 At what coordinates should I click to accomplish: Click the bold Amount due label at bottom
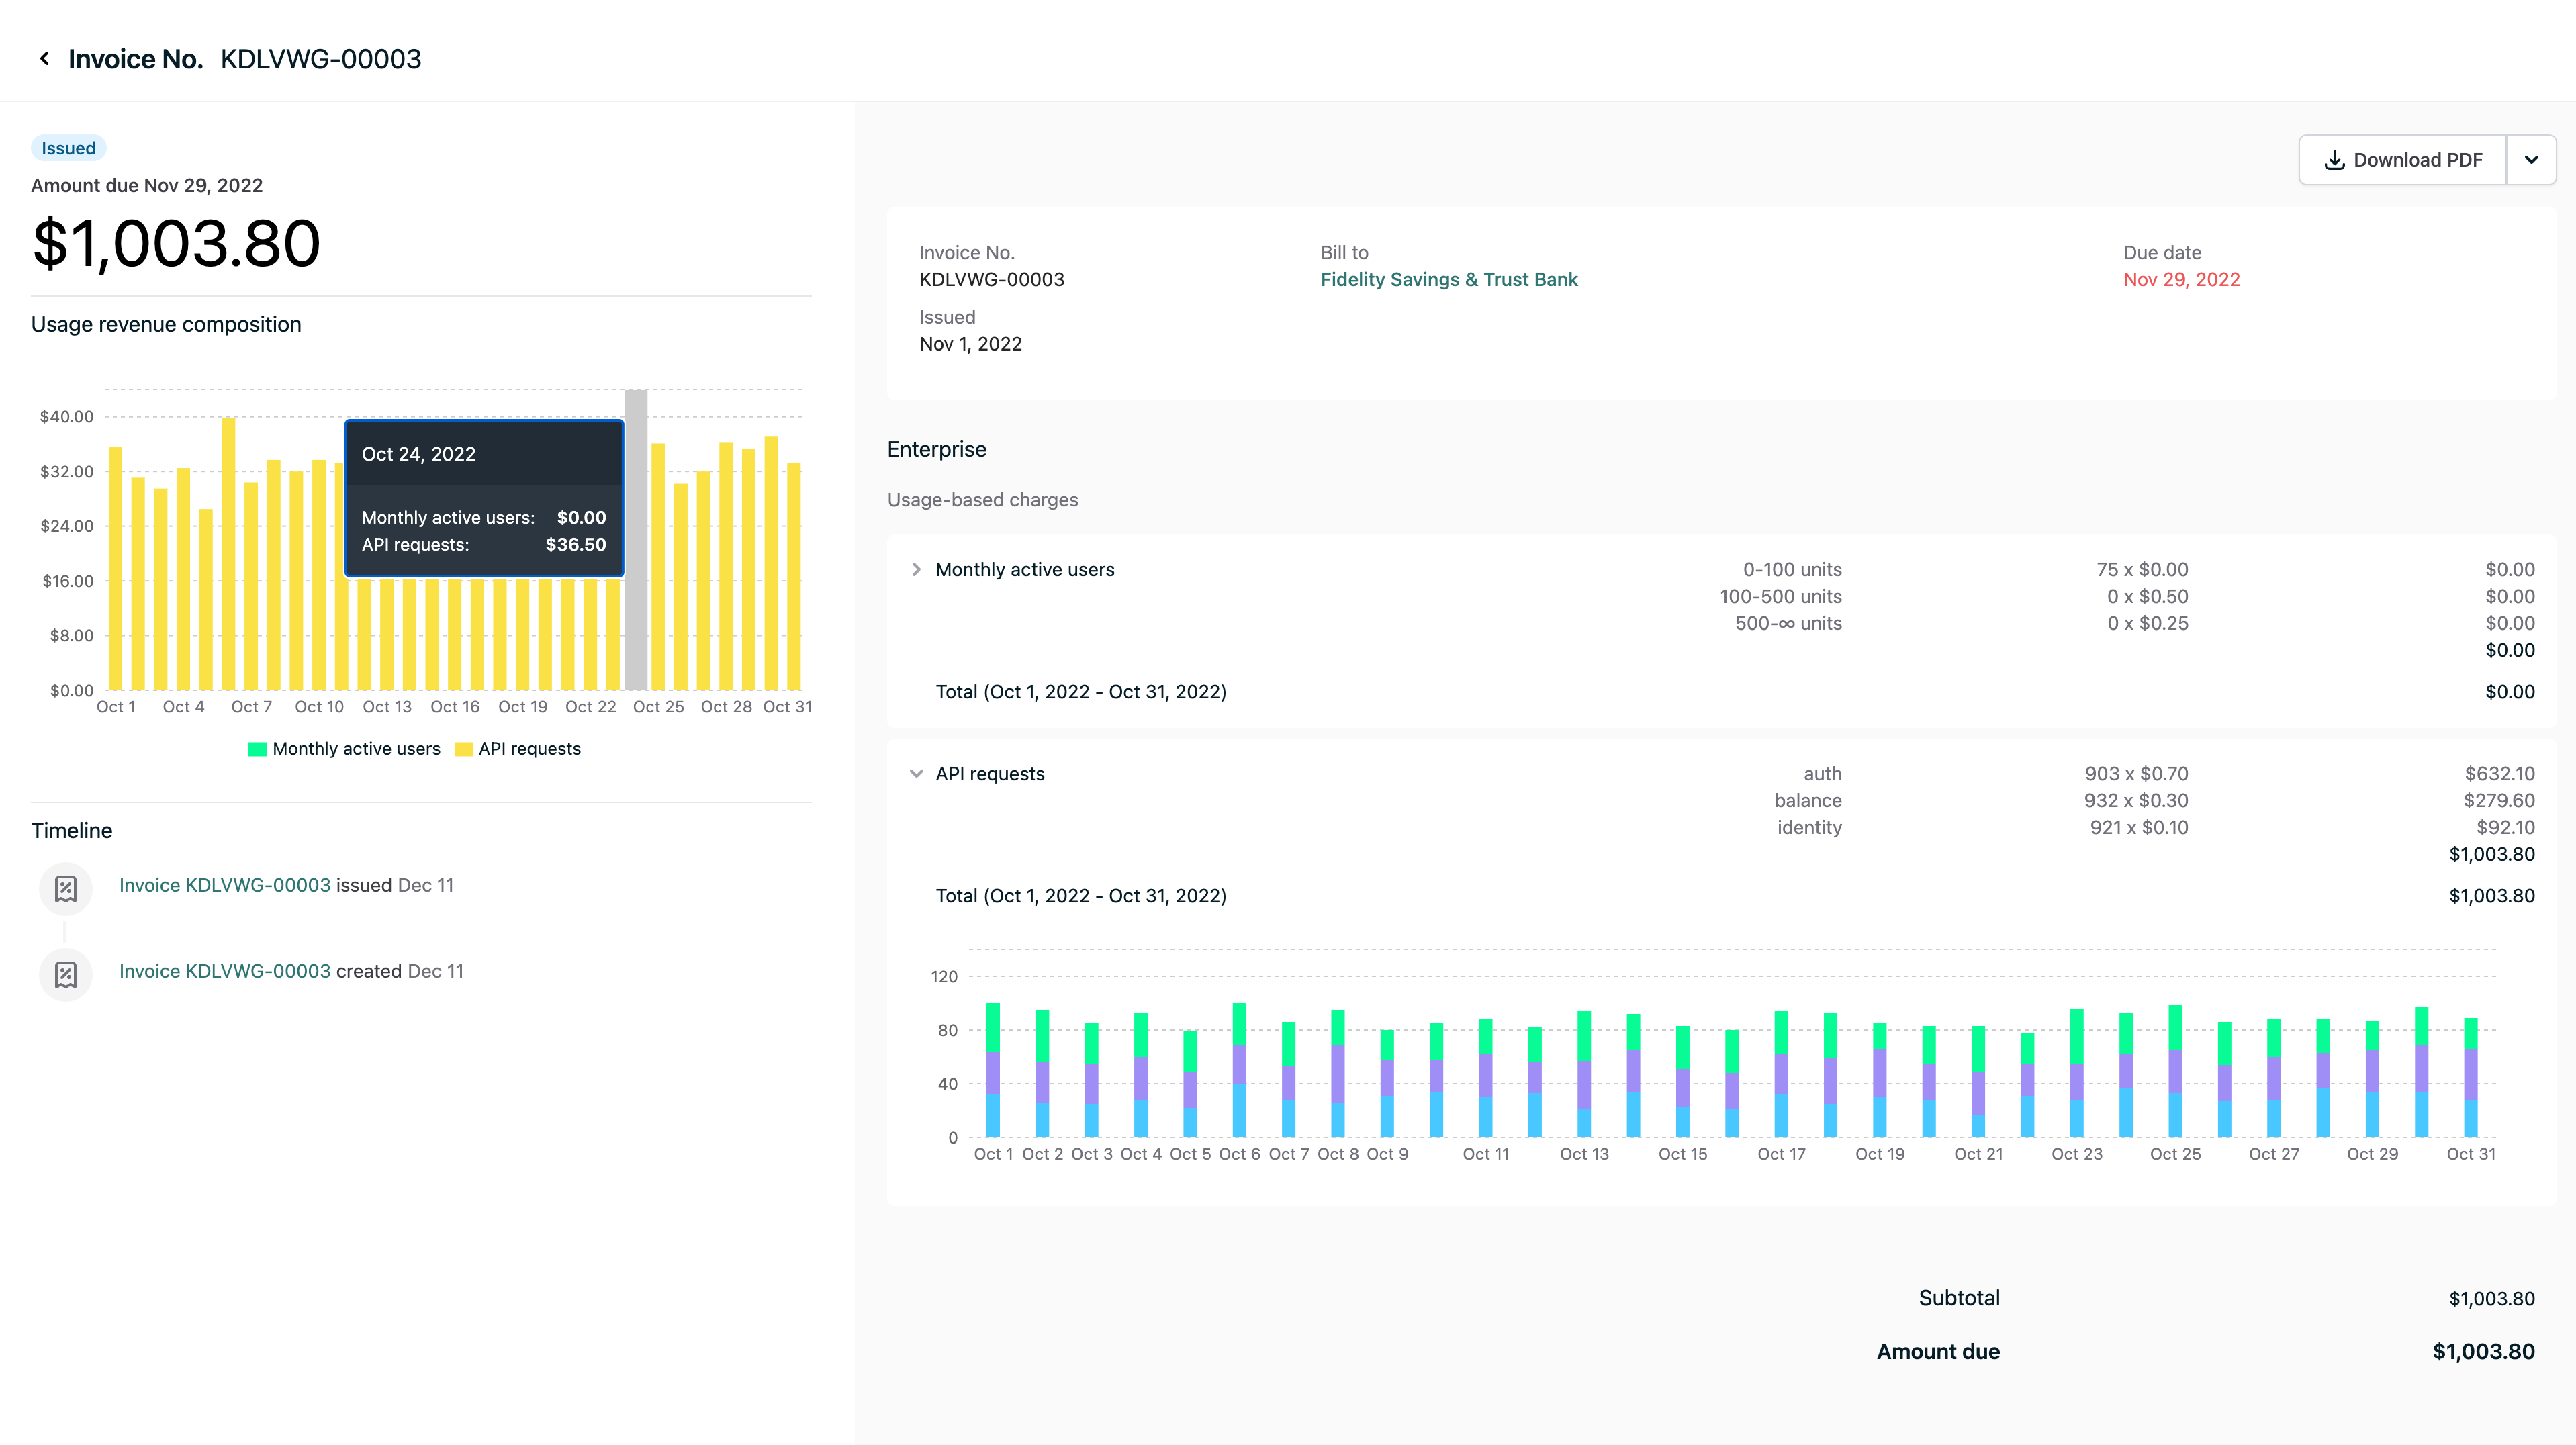coord(1938,1352)
